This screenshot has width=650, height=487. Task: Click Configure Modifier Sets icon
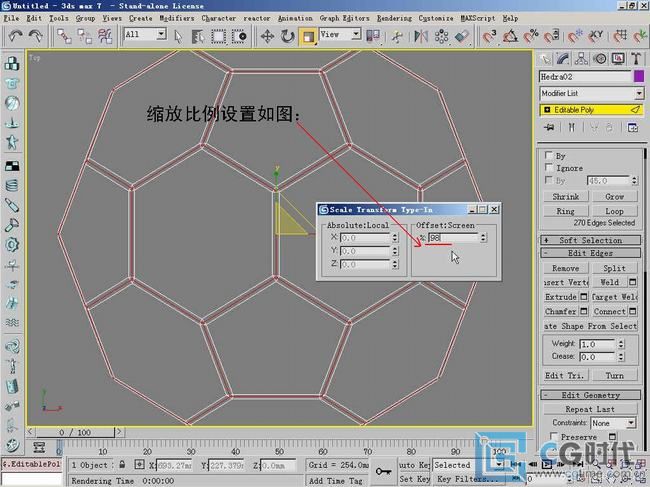[633, 128]
